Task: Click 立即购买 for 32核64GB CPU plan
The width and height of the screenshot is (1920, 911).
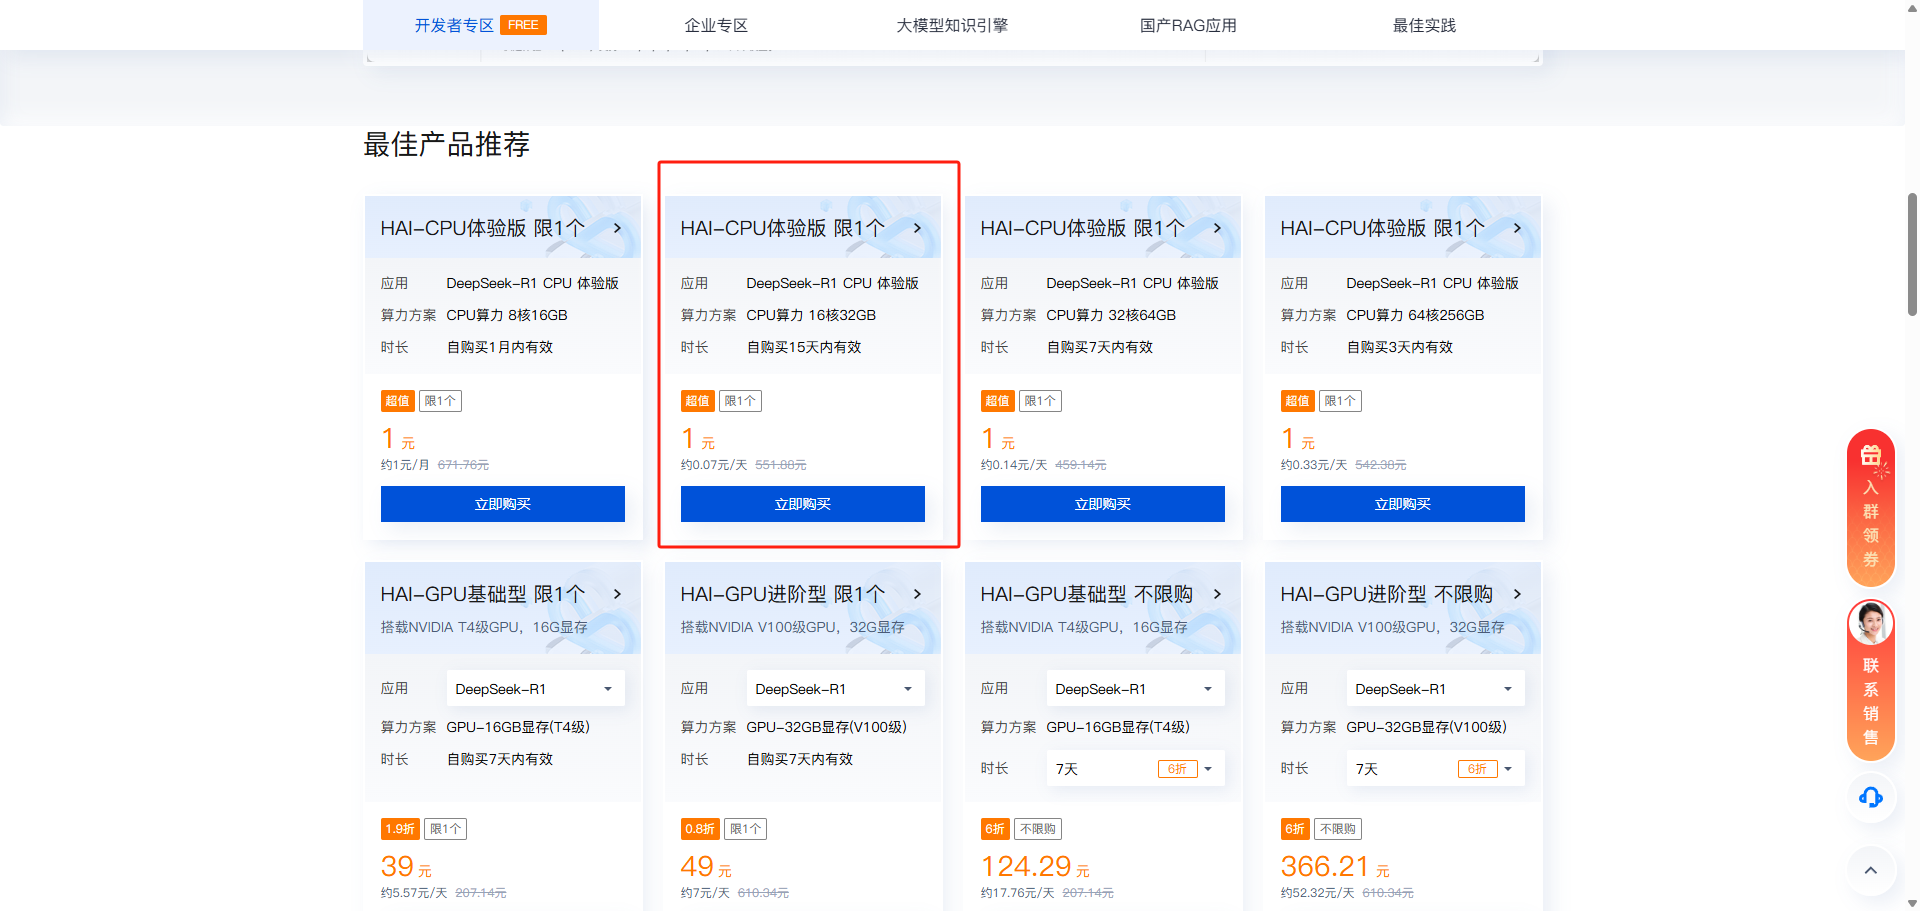Action: [1103, 504]
